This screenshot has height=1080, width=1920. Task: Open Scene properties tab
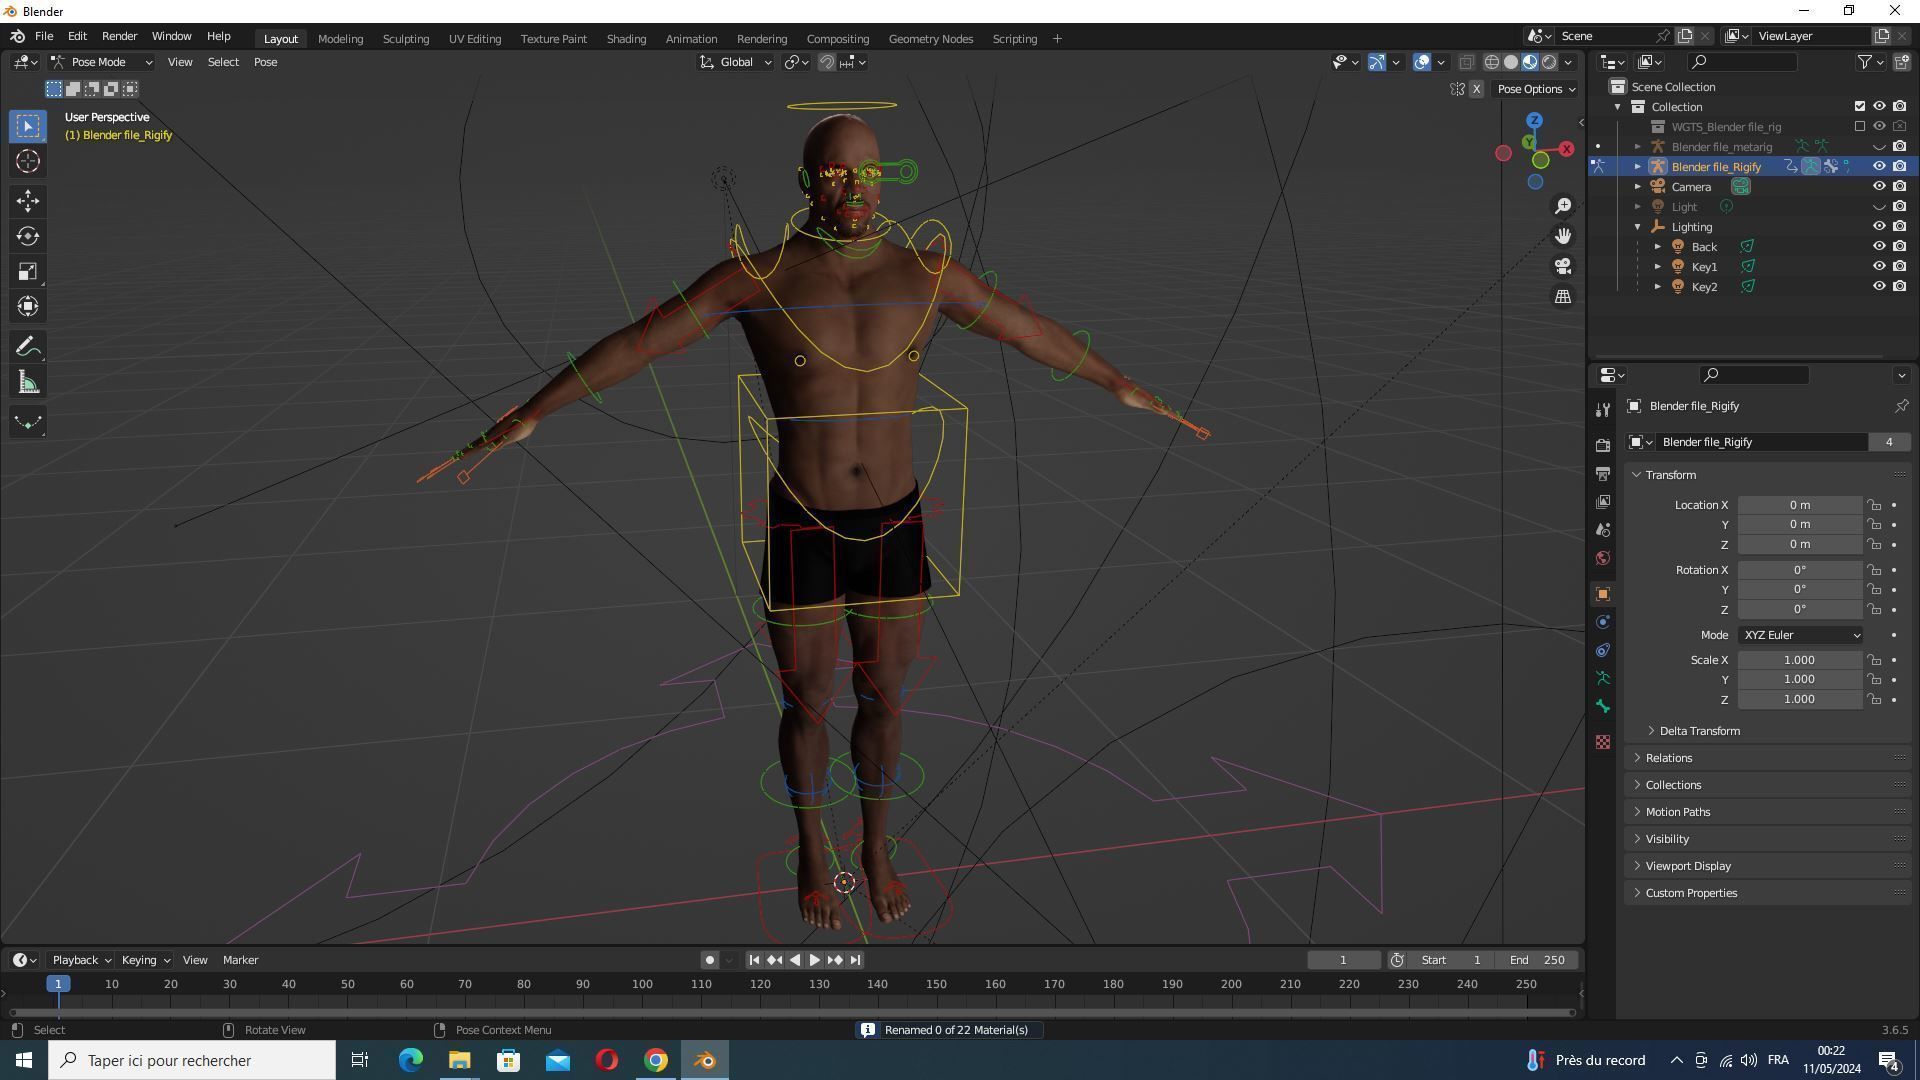1603,529
